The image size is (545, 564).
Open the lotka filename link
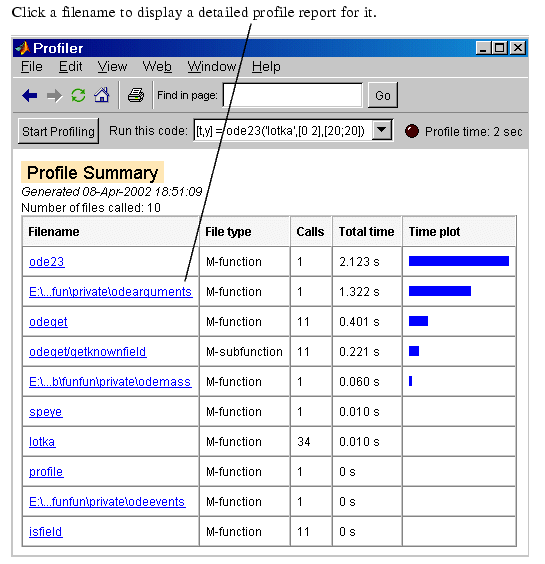coord(42,441)
